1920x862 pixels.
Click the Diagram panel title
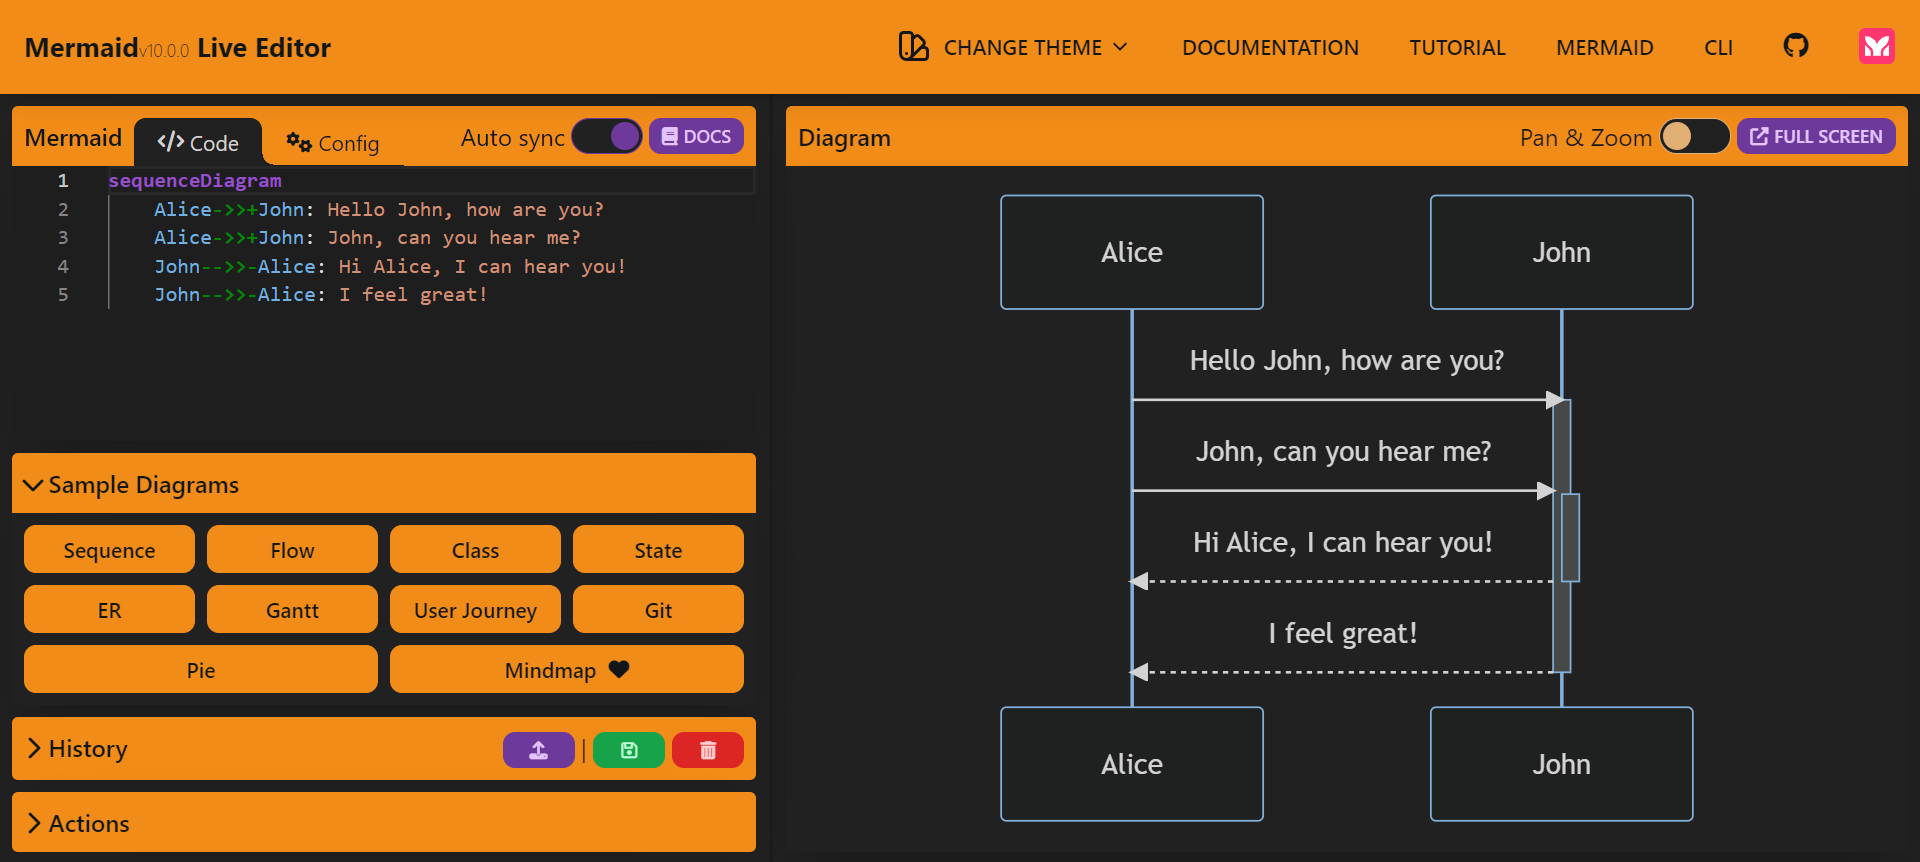pyautogui.click(x=844, y=138)
